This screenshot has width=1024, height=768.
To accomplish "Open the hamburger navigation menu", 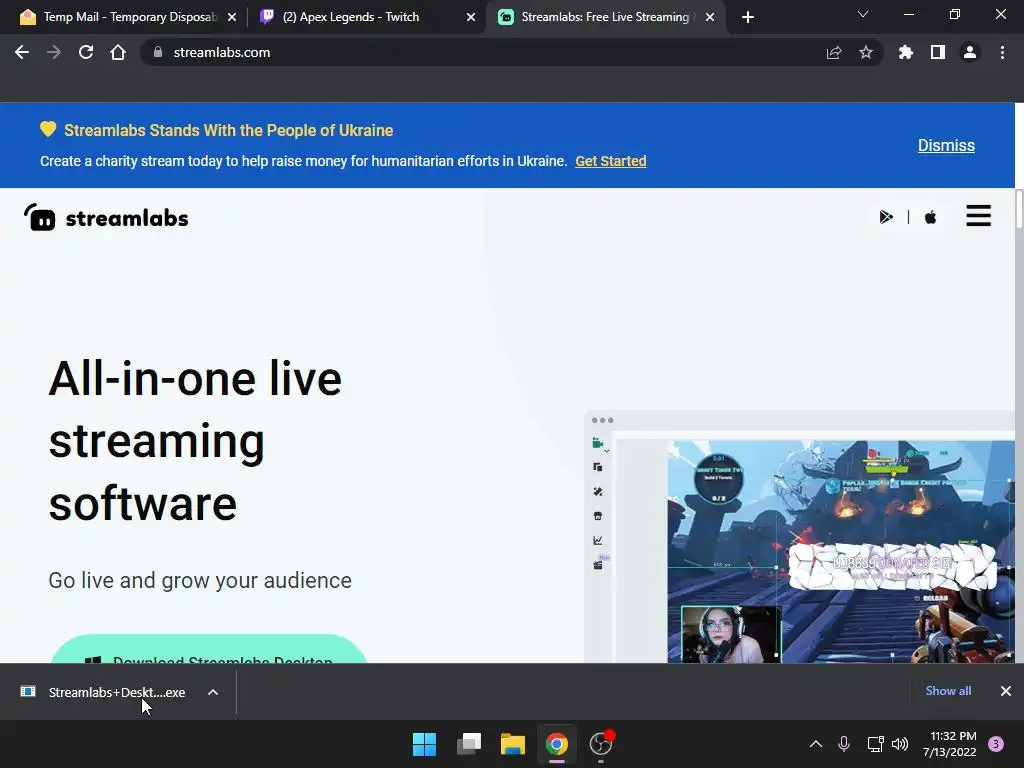I will [978, 216].
